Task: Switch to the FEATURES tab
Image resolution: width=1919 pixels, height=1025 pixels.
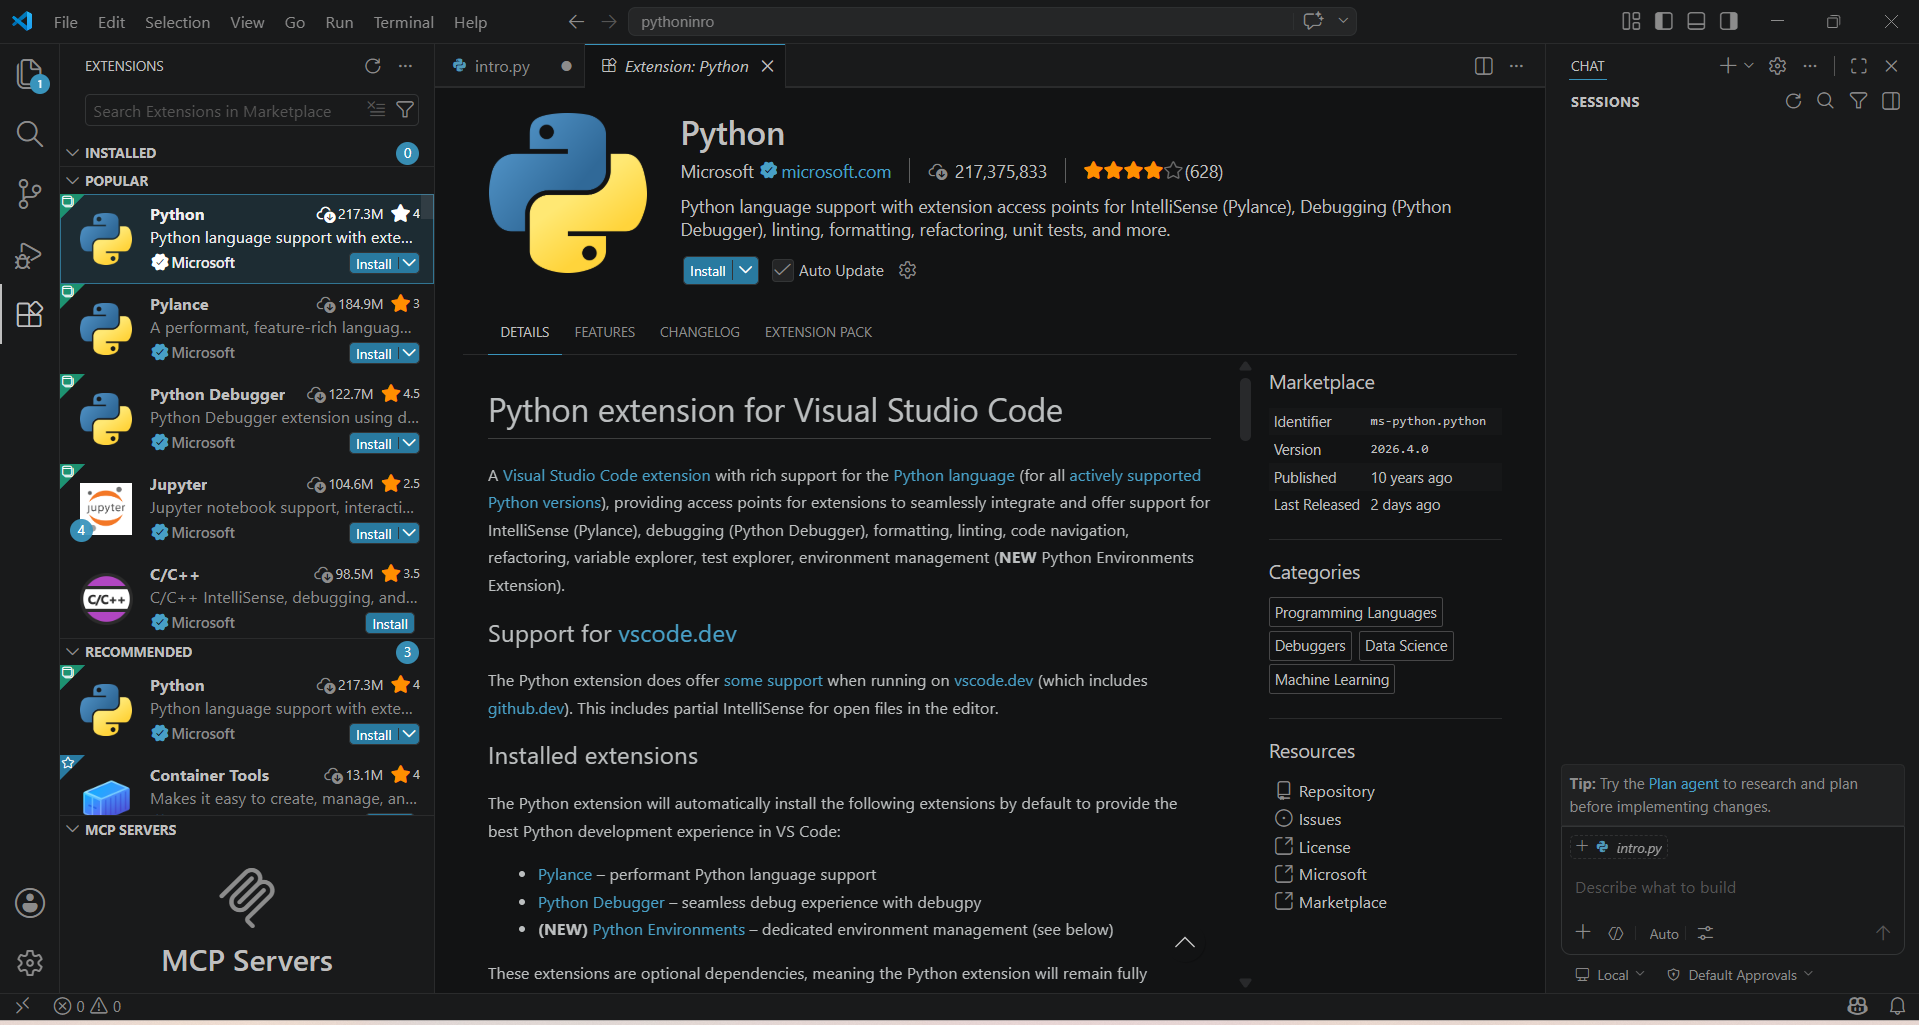Action: pos(604,332)
